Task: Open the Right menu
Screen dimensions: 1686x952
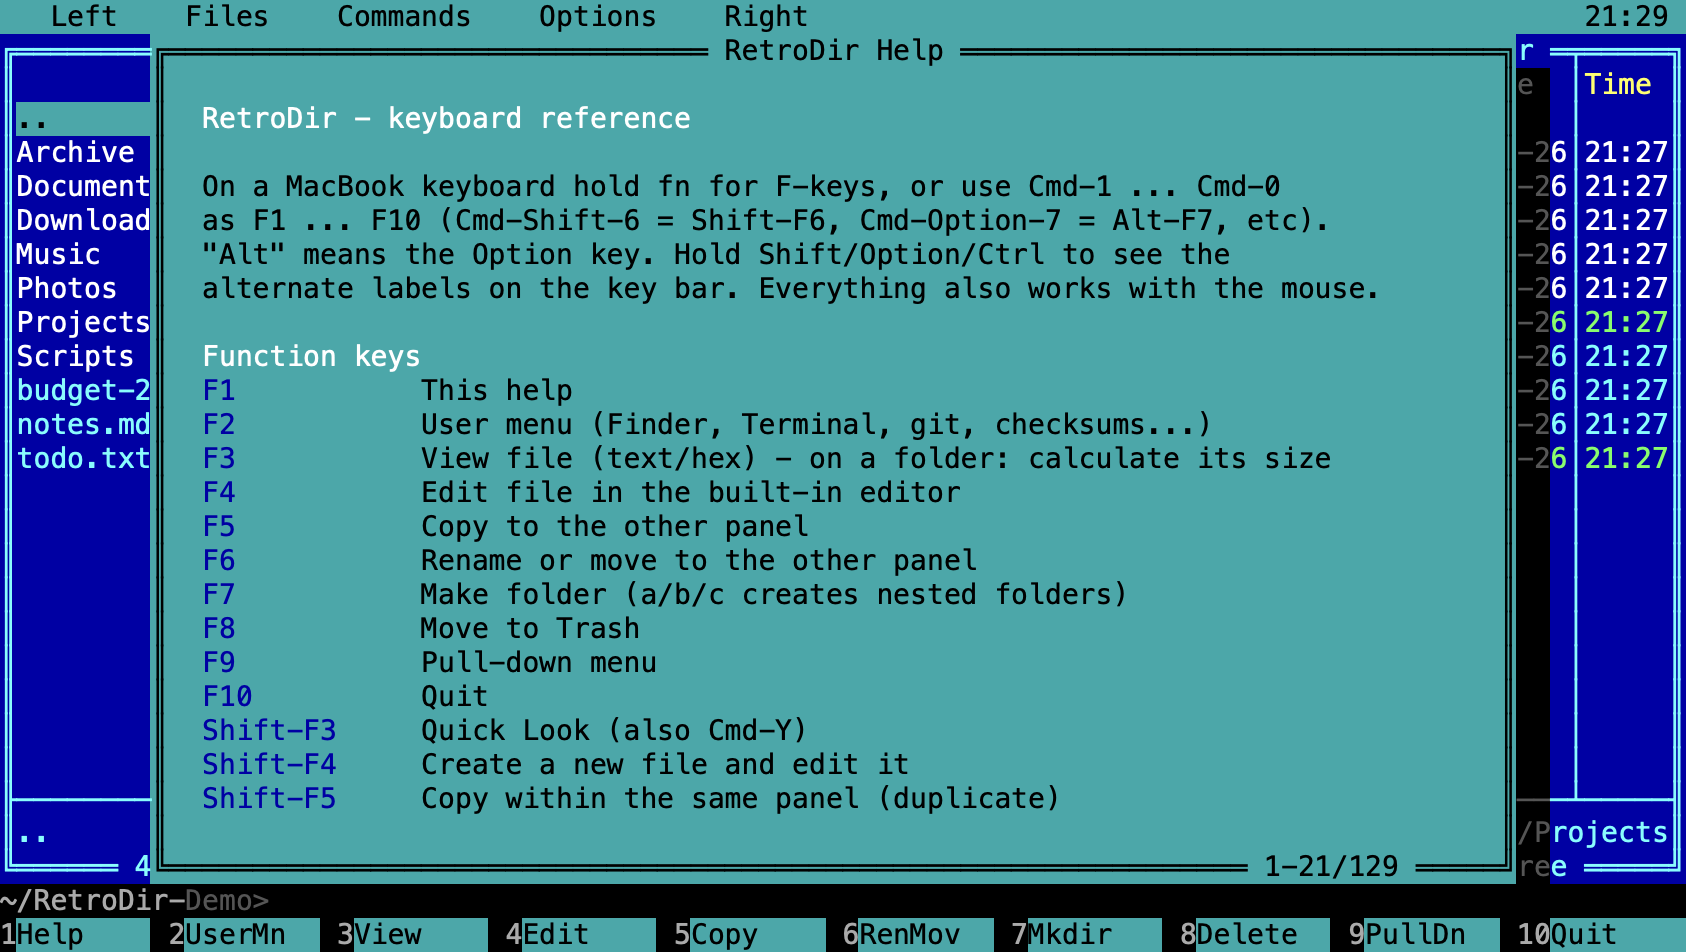Action: click(766, 17)
